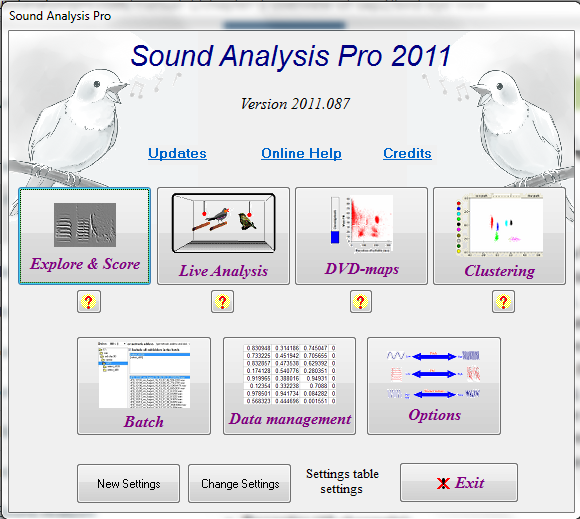Open the Batch processing module
Image resolution: width=580 pixels, height=519 pixels.
[x=144, y=386]
